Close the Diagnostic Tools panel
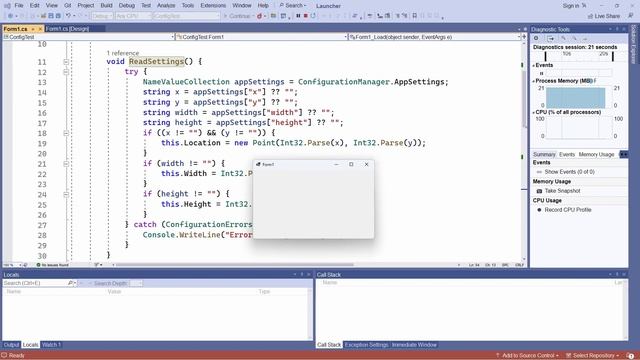Viewport: 640px width, 360px height. click(x=624, y=29)
